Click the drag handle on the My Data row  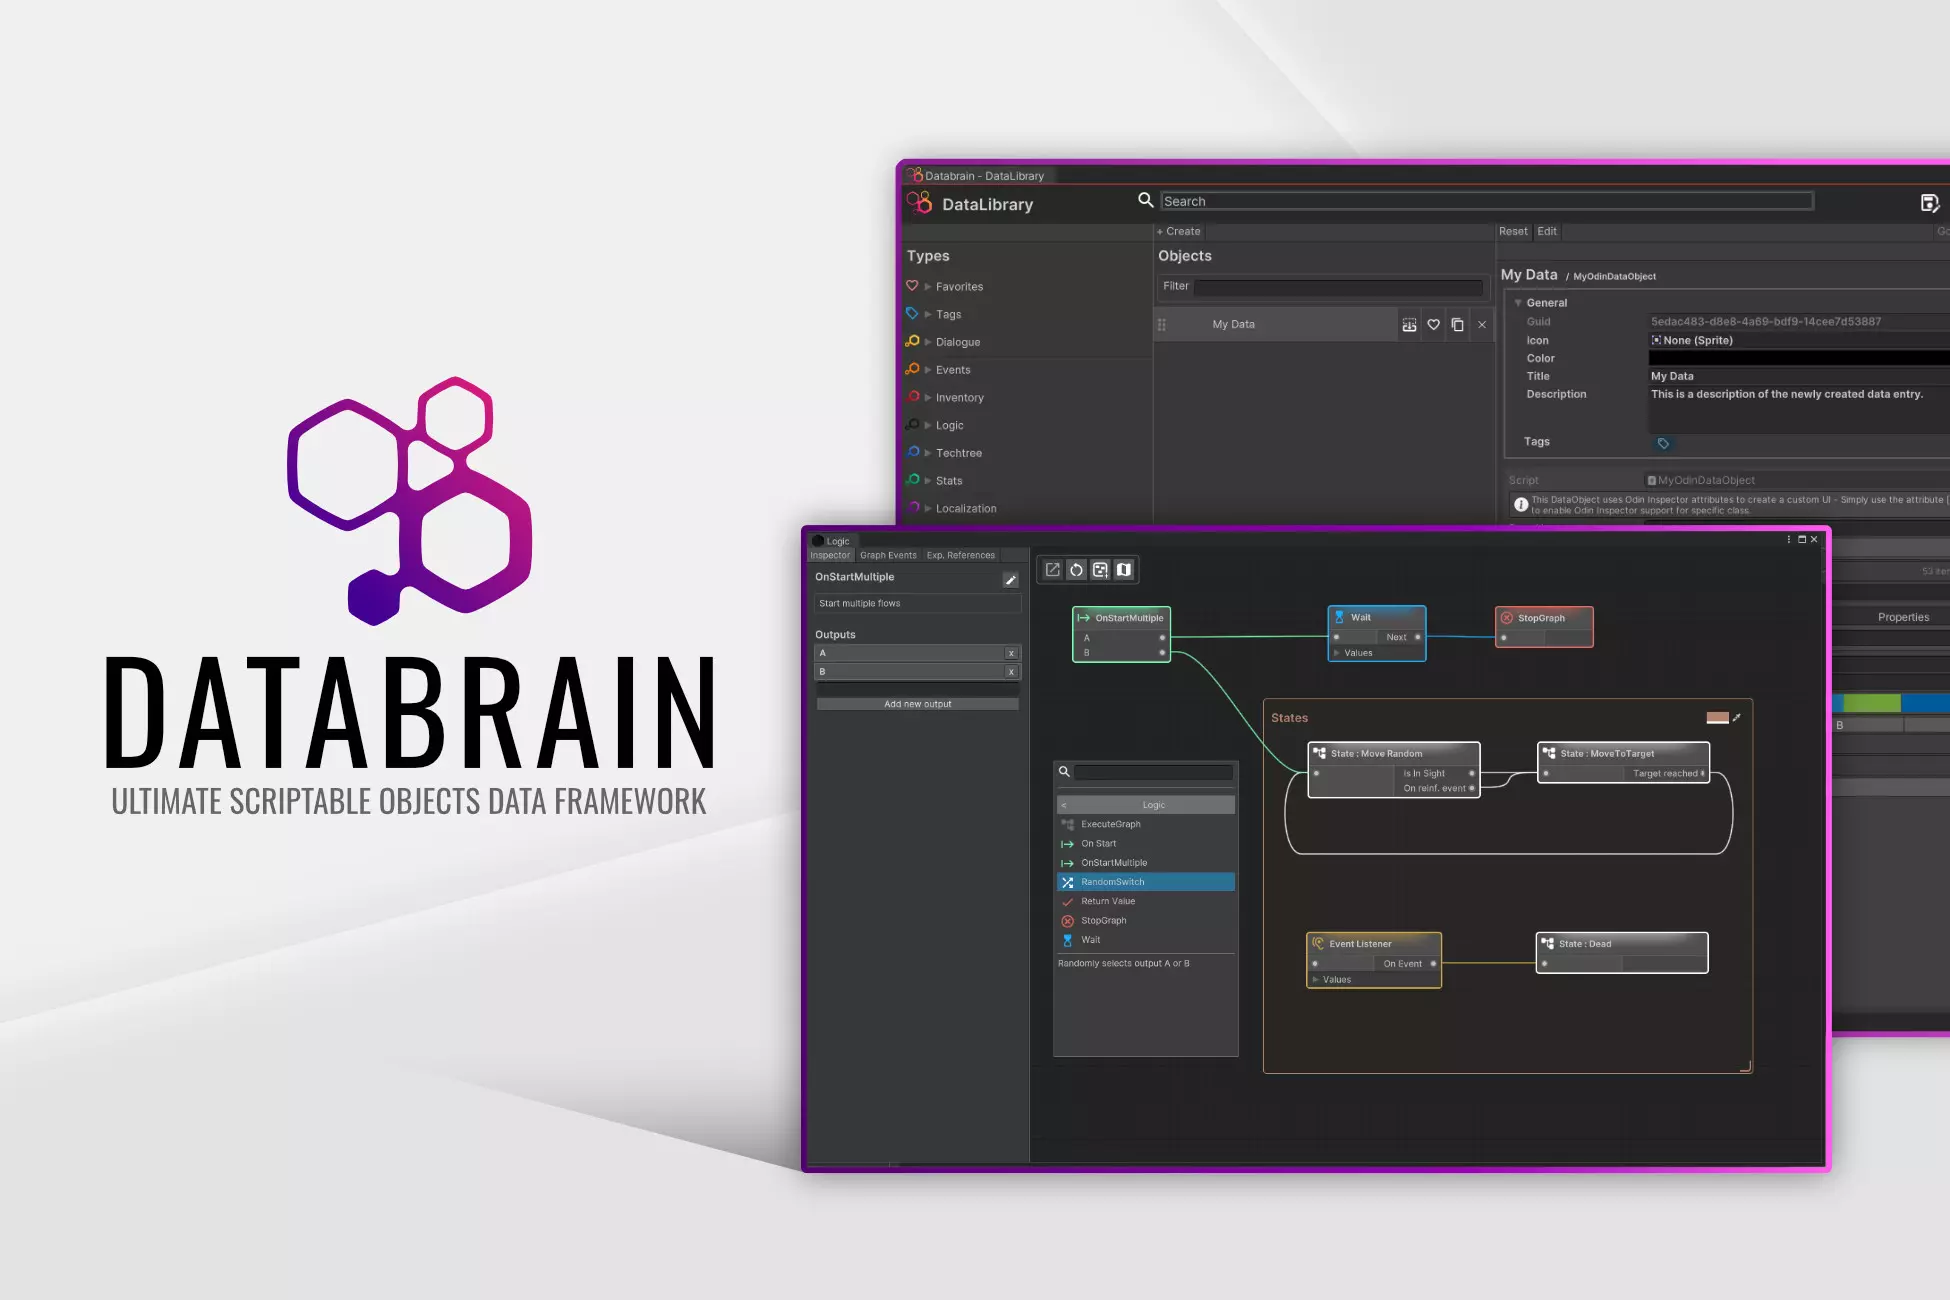point(1162,324)
